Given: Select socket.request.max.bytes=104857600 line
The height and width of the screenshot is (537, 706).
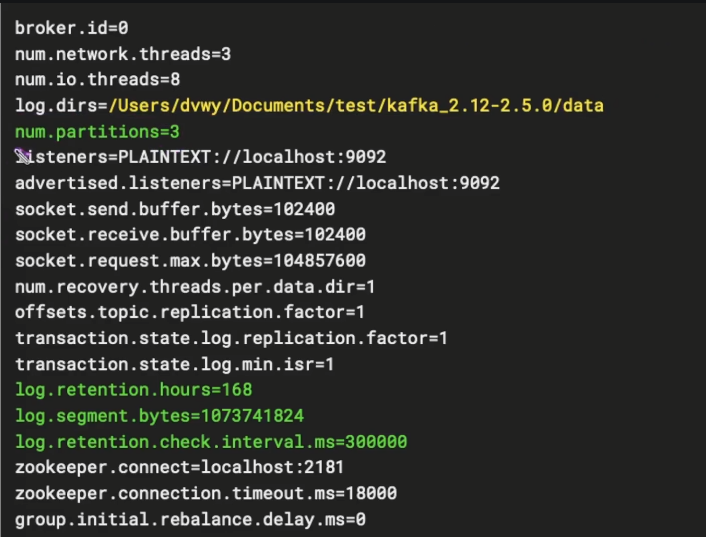Looking at the screenshot, I should [x=190, y=261].
